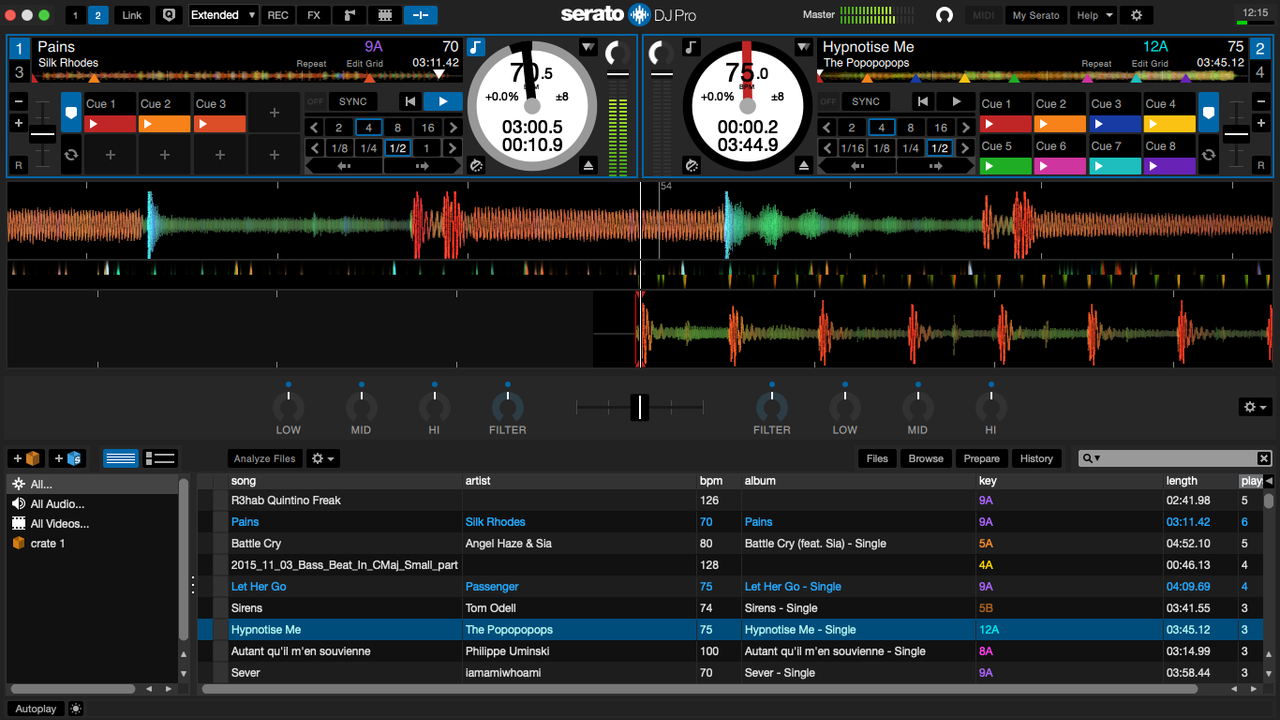Viewport: 1280px width, 720px height.
Task: Toggle Repeat on right deck
Action: [x=1097, y=64]
